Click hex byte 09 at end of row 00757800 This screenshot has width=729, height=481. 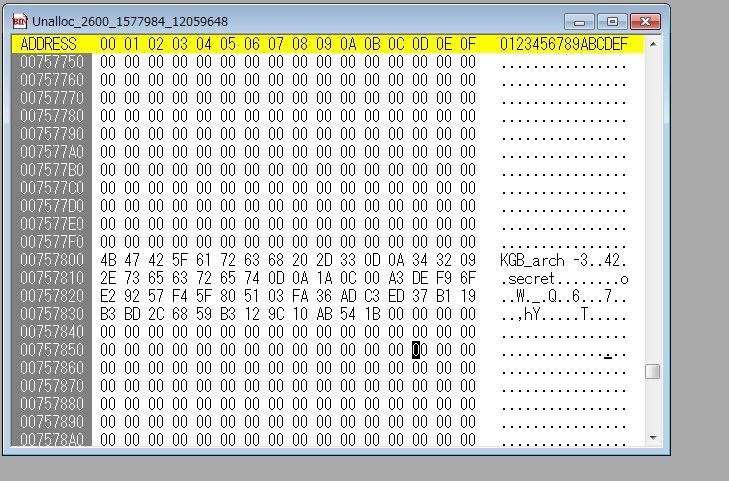tap(468, 260)
